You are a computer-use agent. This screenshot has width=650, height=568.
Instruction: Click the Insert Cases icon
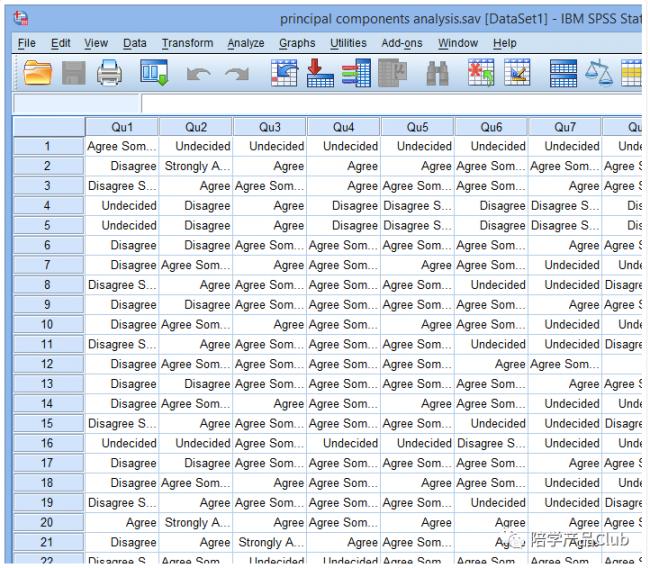coord(480,73)
